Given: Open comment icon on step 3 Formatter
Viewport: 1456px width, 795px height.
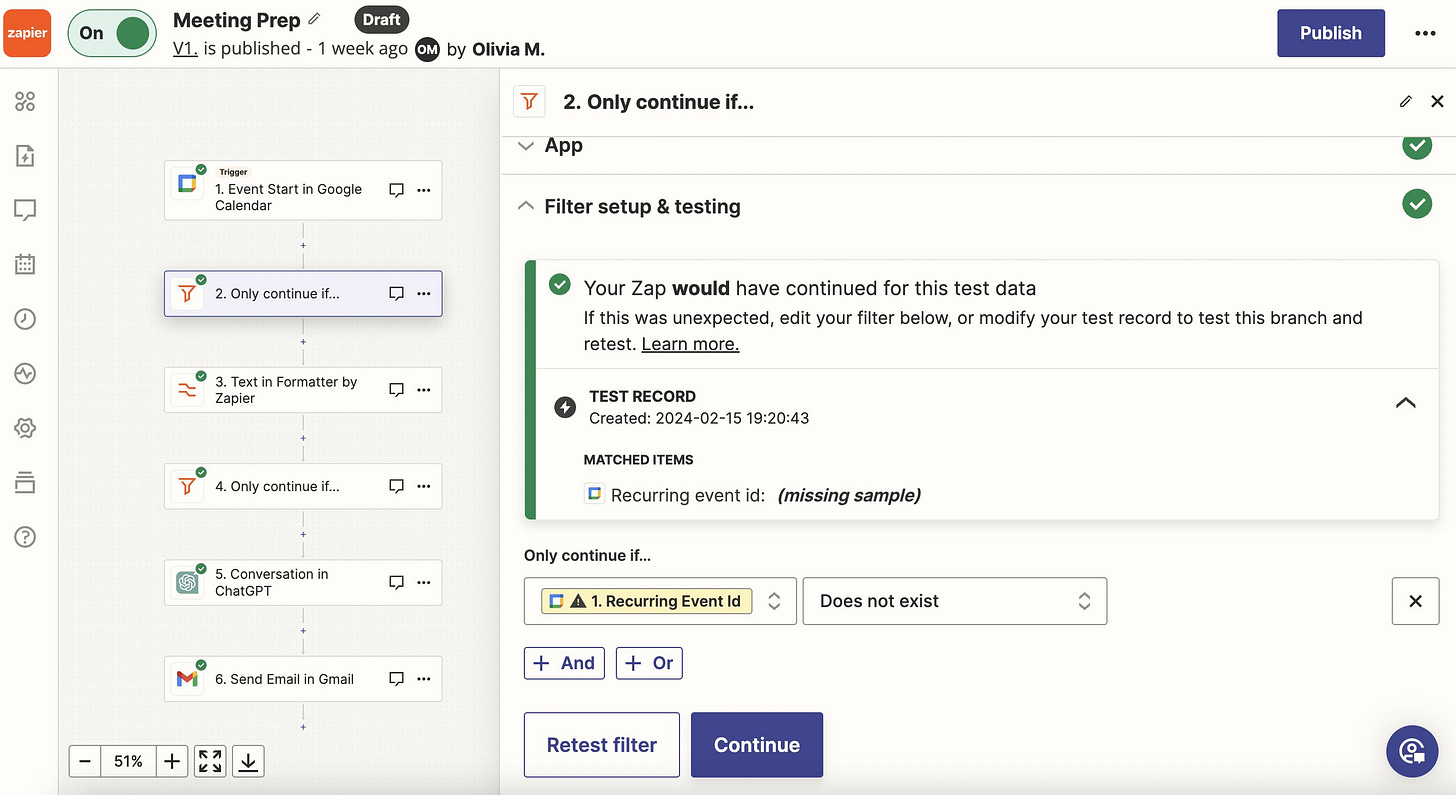Looking at the screenshot, I should (396, 390).
